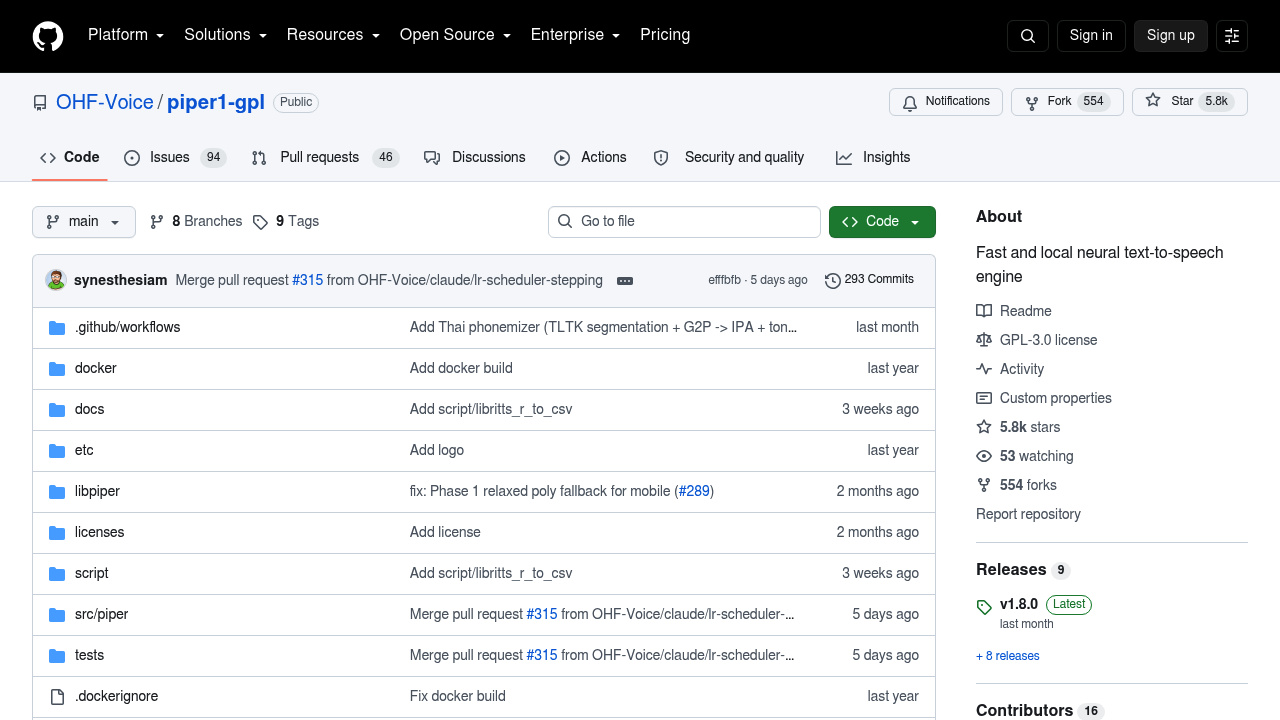Switch to the Issues tab
Screen dimensions: 1280x720
[175, 158]
